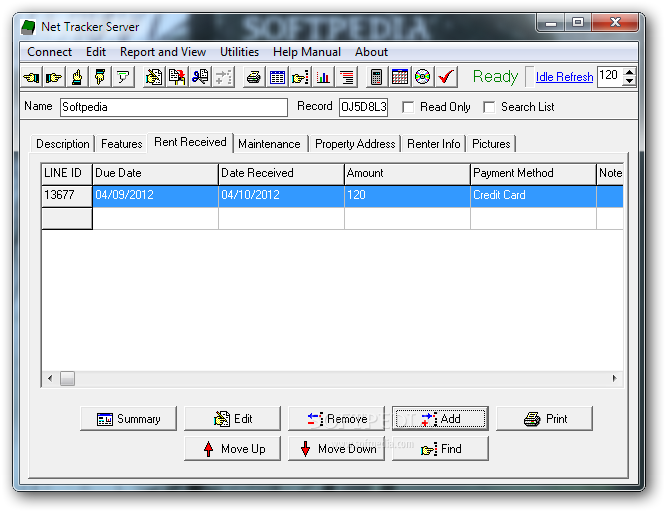The height and width of the screenshot is (512, 666).
Task: Decrease the idle refresh value with down arrow
Action: click(x=630, y=82)
